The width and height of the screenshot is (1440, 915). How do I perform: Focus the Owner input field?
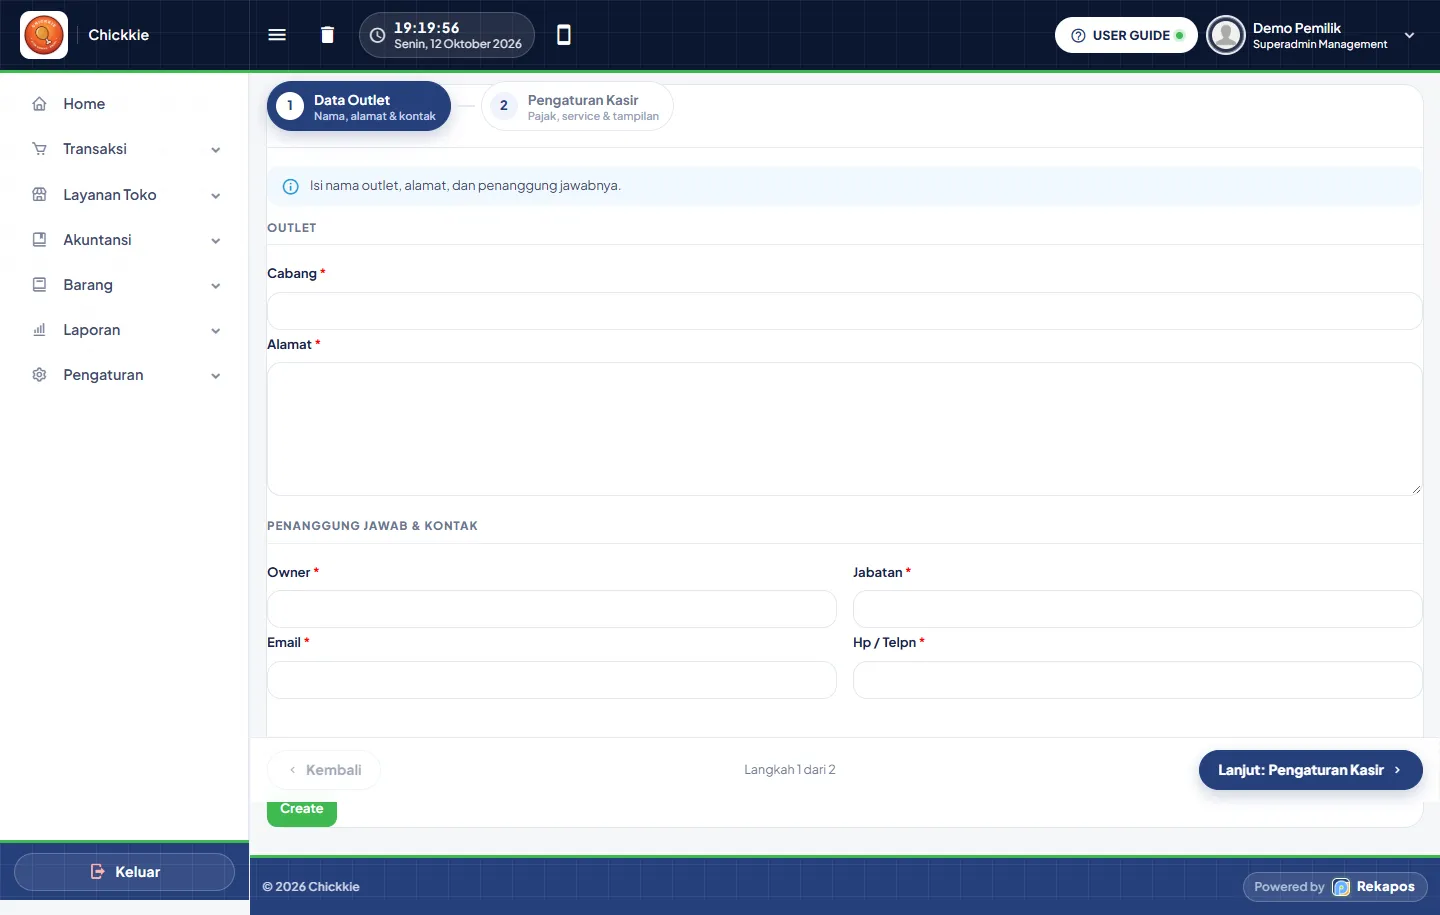pos(551,609)
